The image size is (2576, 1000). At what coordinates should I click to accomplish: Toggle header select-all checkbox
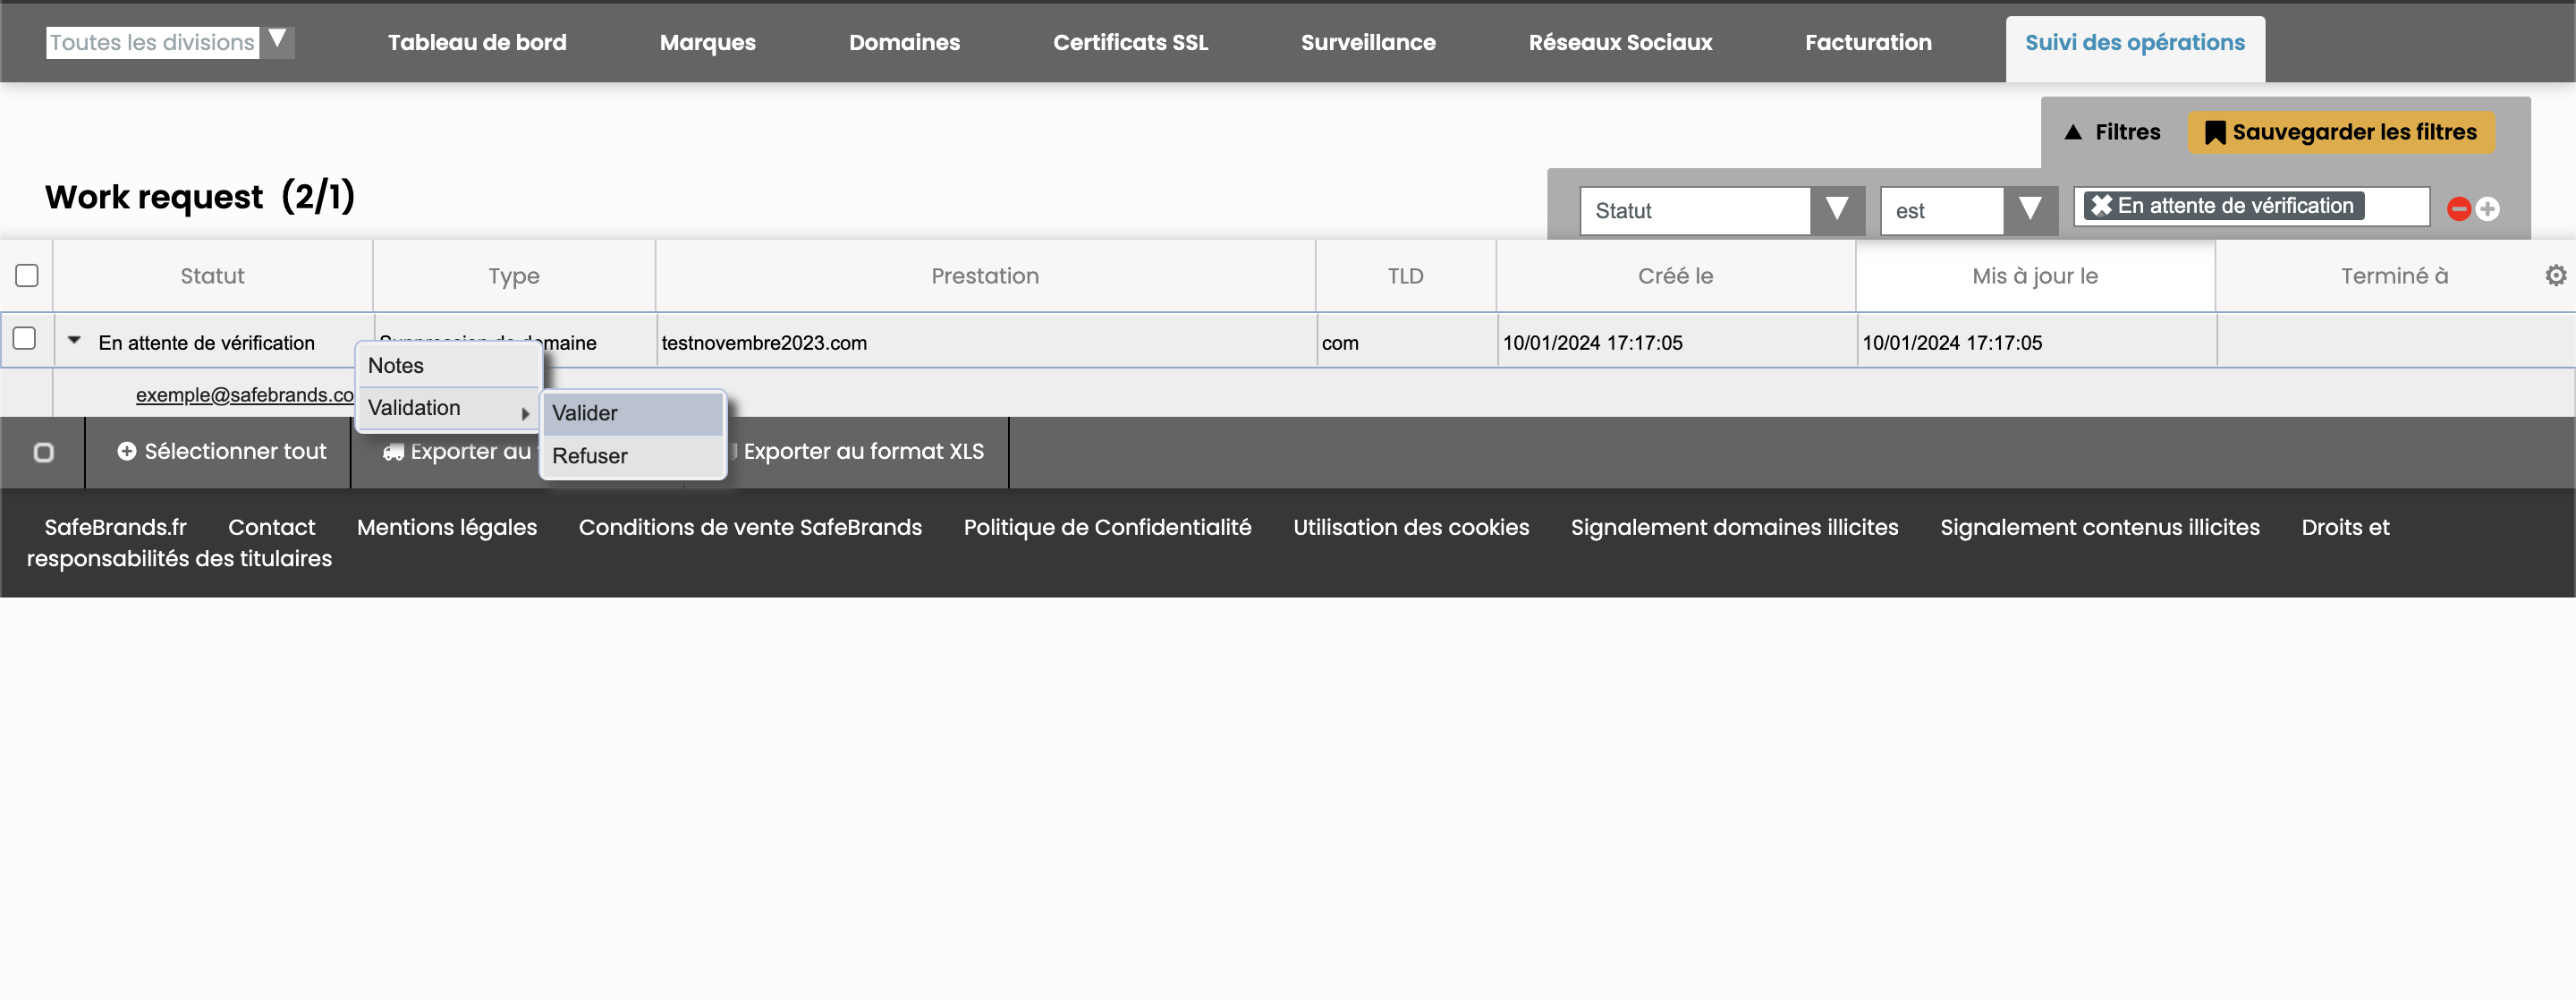(x=27, y=275)
